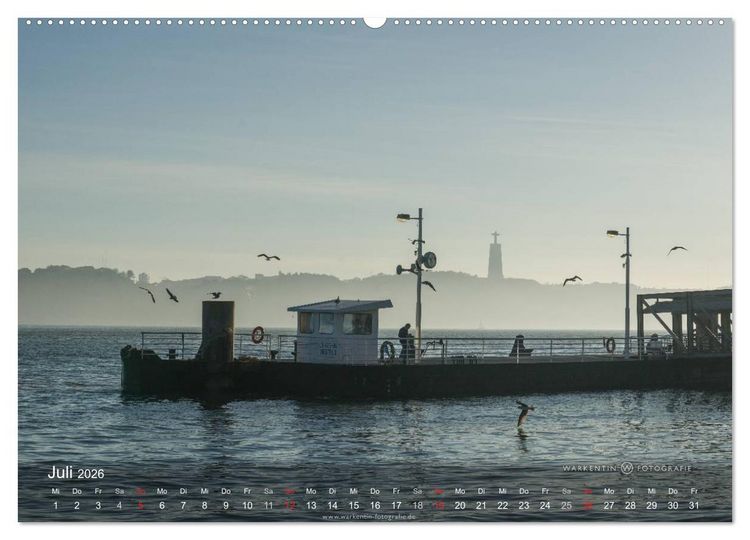Select date 2 in the calendar row
This screenshot has width=750, height=540.
tap(77, 505)
